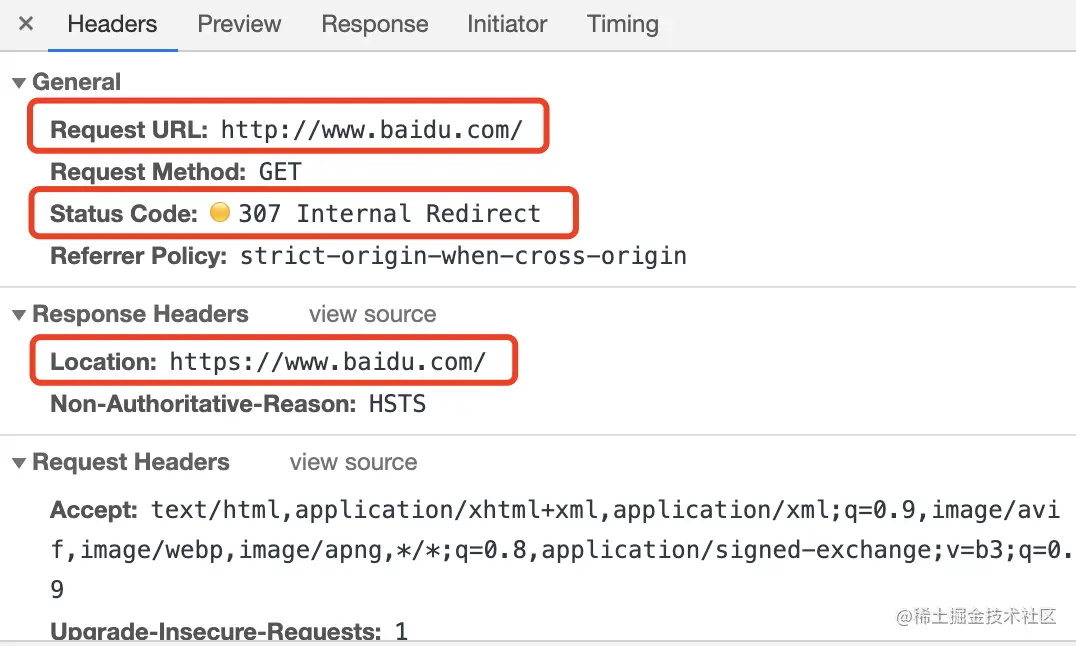Open the Response tab

(x=375, y=24)
